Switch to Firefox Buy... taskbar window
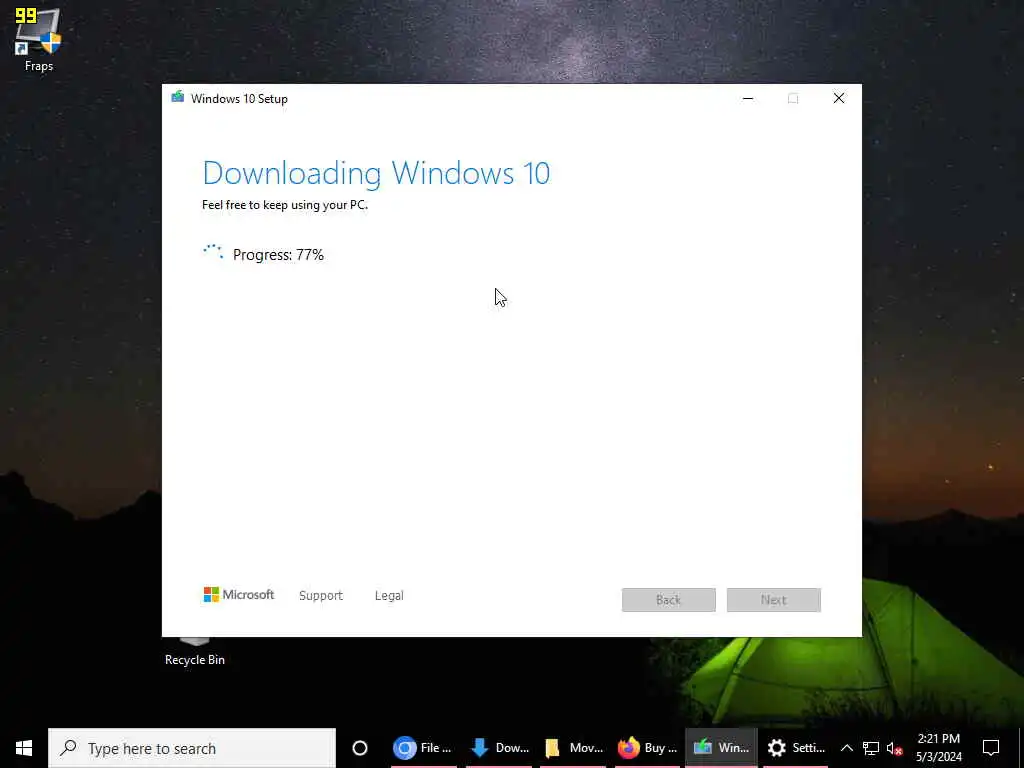Image resolution: width=1024 pixels, height=768 pixels. pyautogui.click(x=648, y=748)
